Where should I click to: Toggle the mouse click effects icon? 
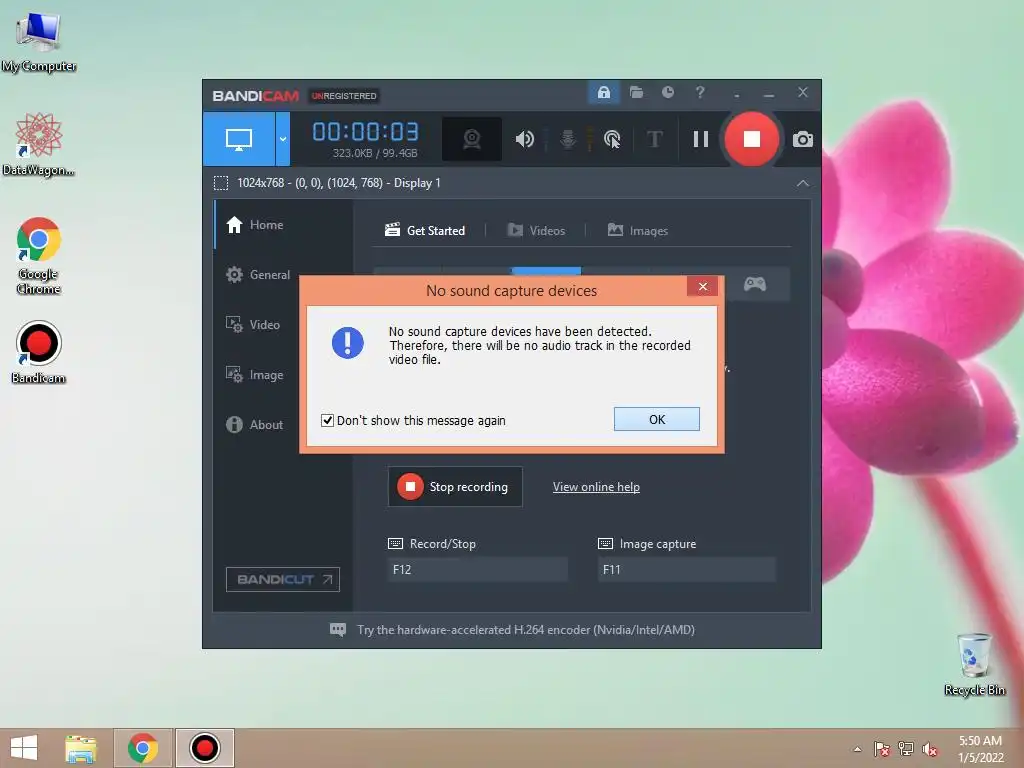[612, 138]
